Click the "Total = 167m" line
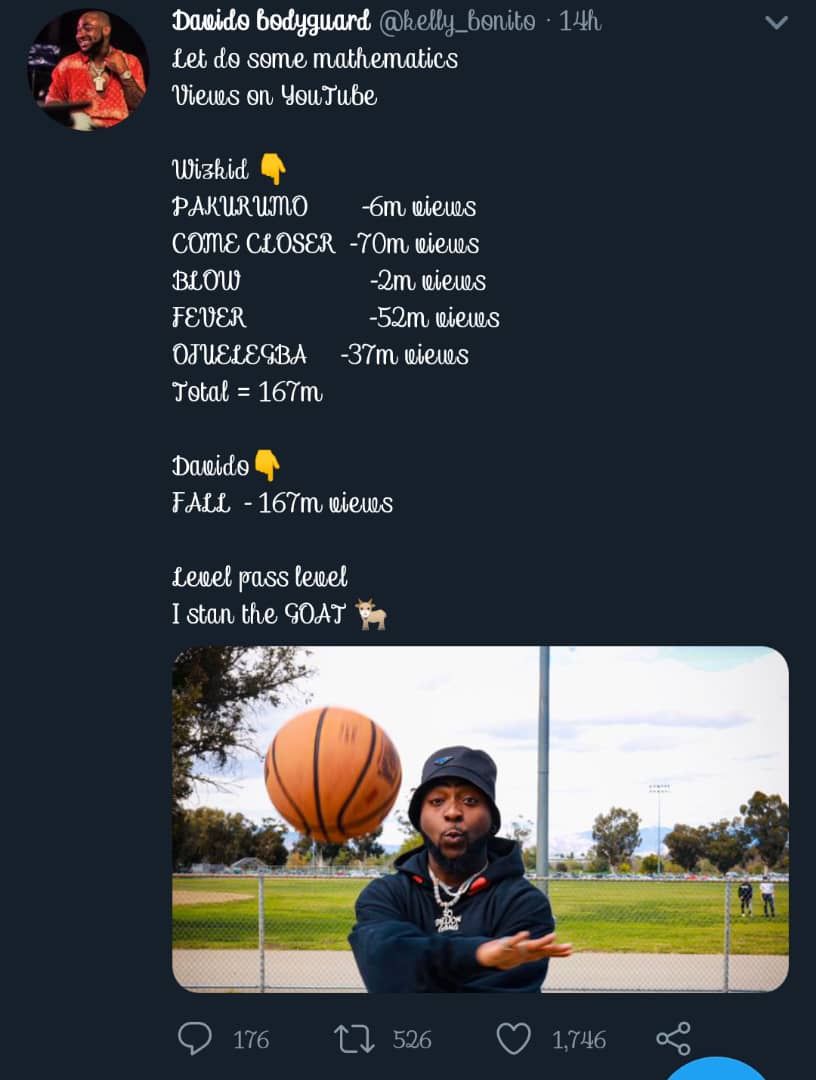 (247, 392)
